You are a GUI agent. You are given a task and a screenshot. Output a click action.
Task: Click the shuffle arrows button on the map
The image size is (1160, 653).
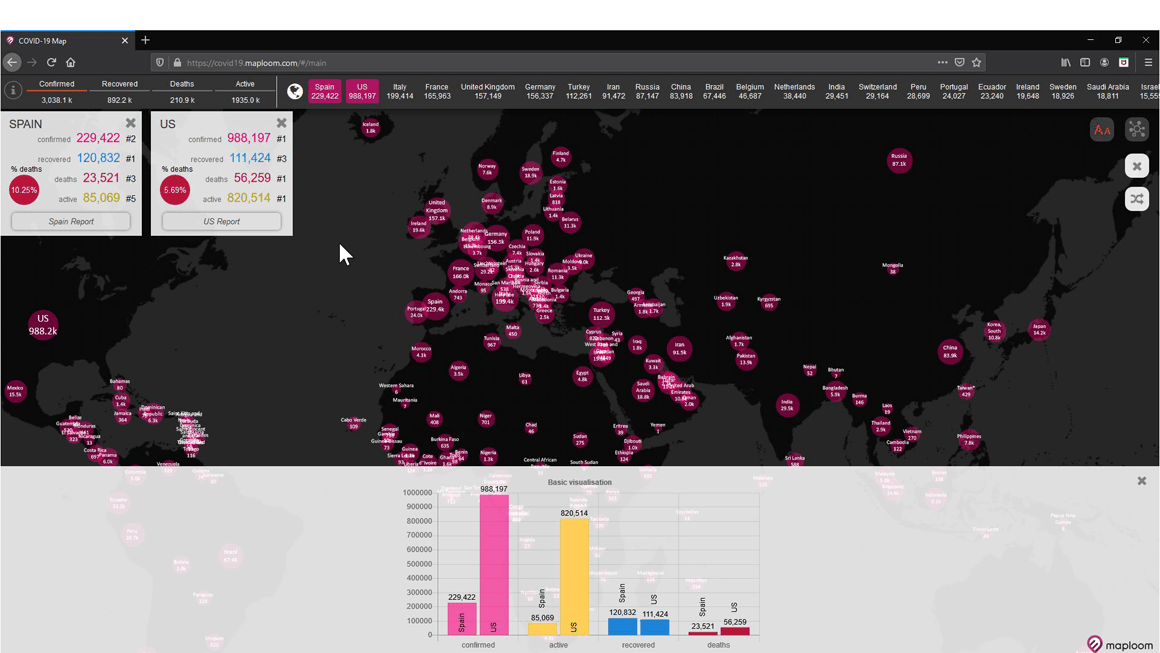point(1137,199)
